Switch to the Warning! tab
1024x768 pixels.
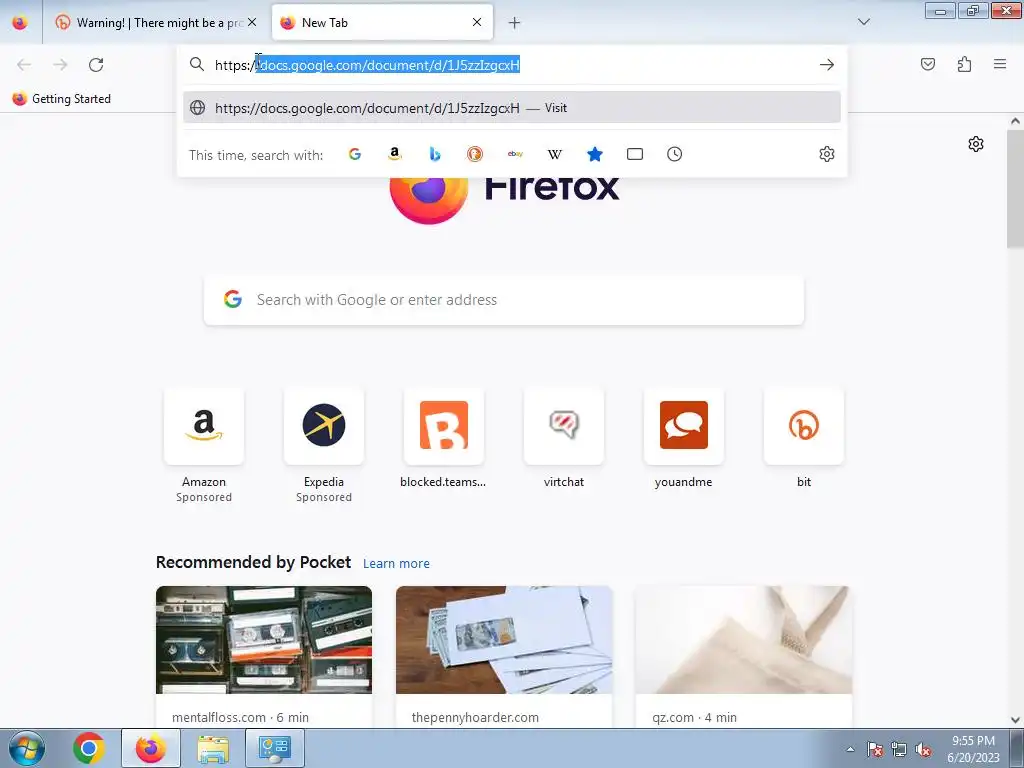click(157, 23)
